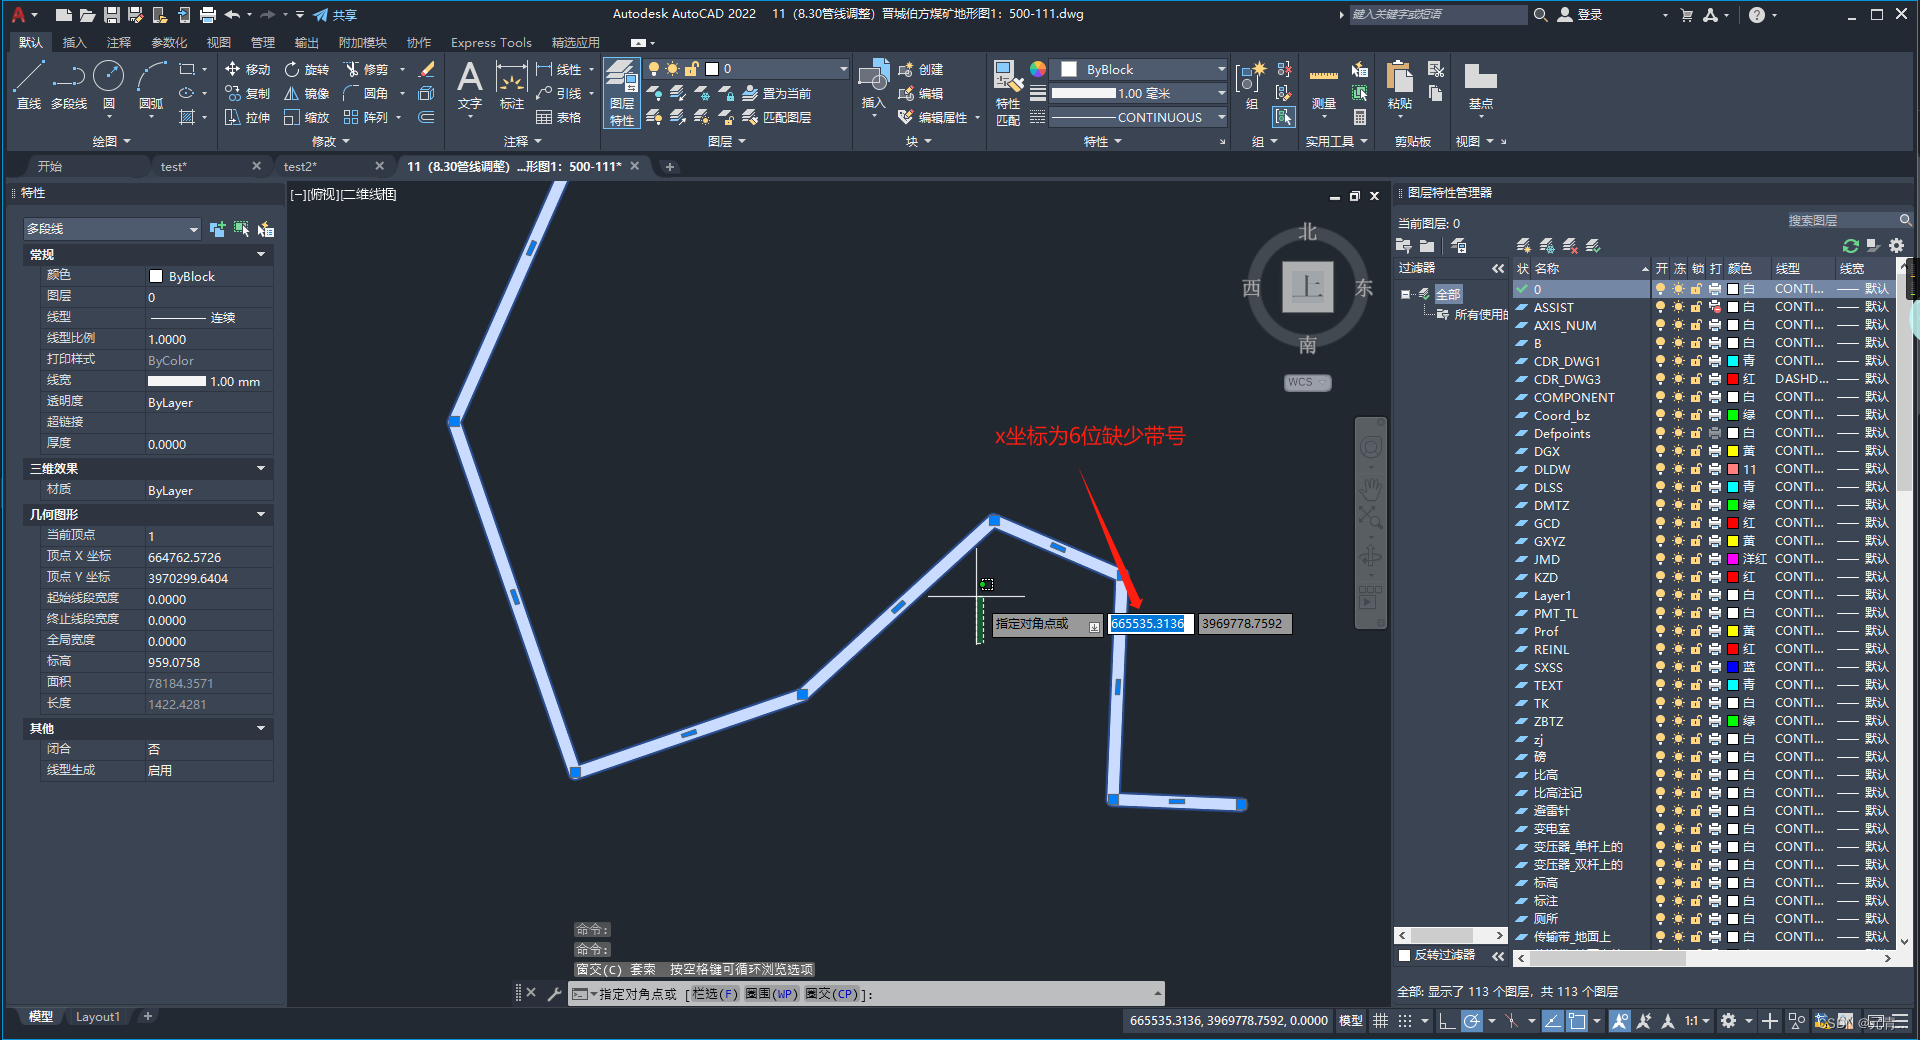Open Layer Manager settings gear
The height and width of the screenshot is (1040, 1920).
1896,246
